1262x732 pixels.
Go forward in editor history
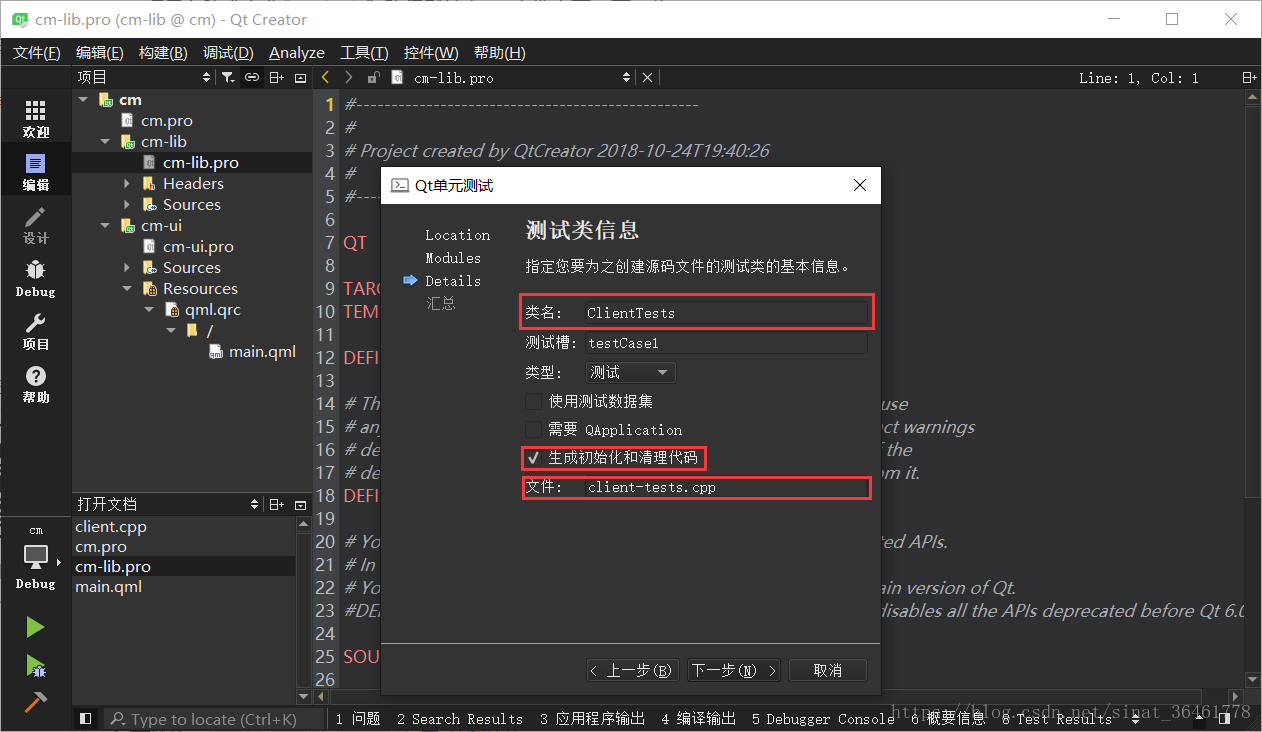tap(348, 77)
